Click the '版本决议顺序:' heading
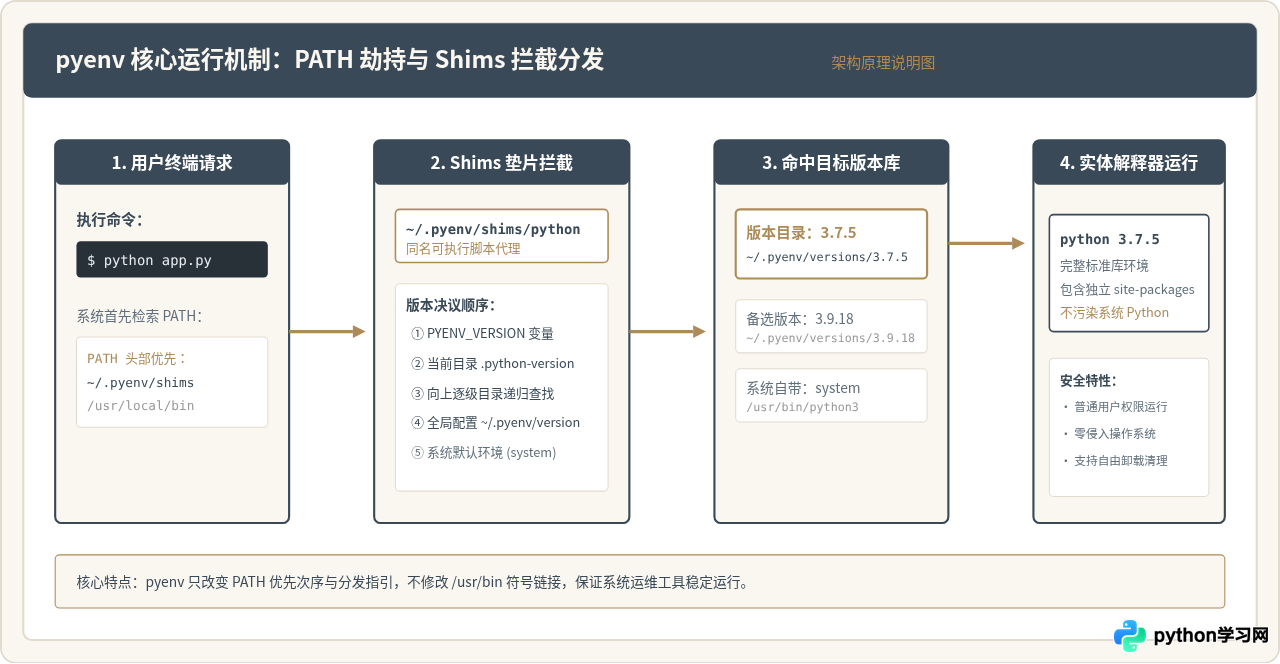The width and height of the screenshot is (1280, 664). [450, 305]
